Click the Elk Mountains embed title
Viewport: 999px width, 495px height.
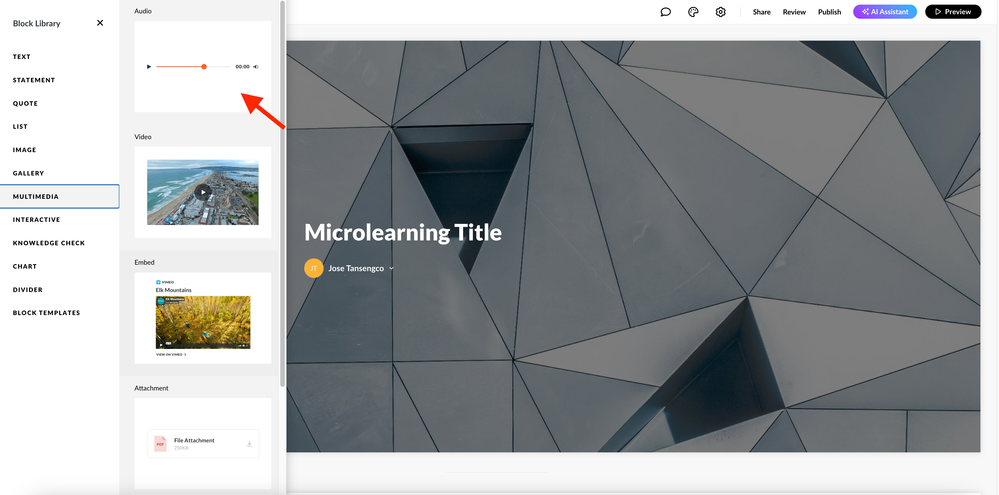coord(173,290)
